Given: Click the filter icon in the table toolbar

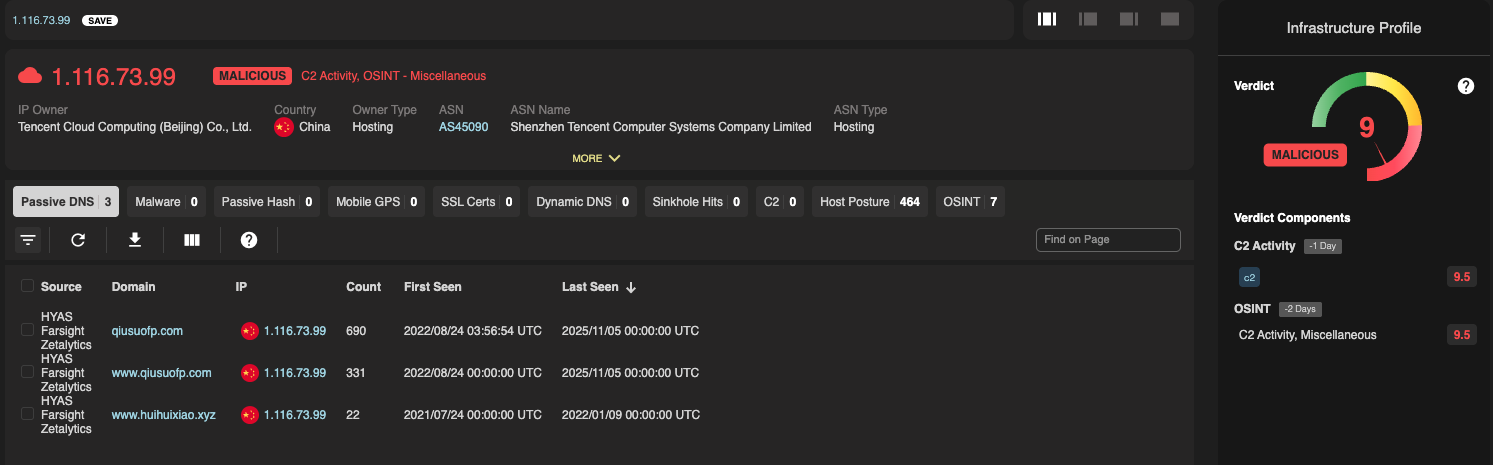Looking at the screenshot, I should coord(28,240).
